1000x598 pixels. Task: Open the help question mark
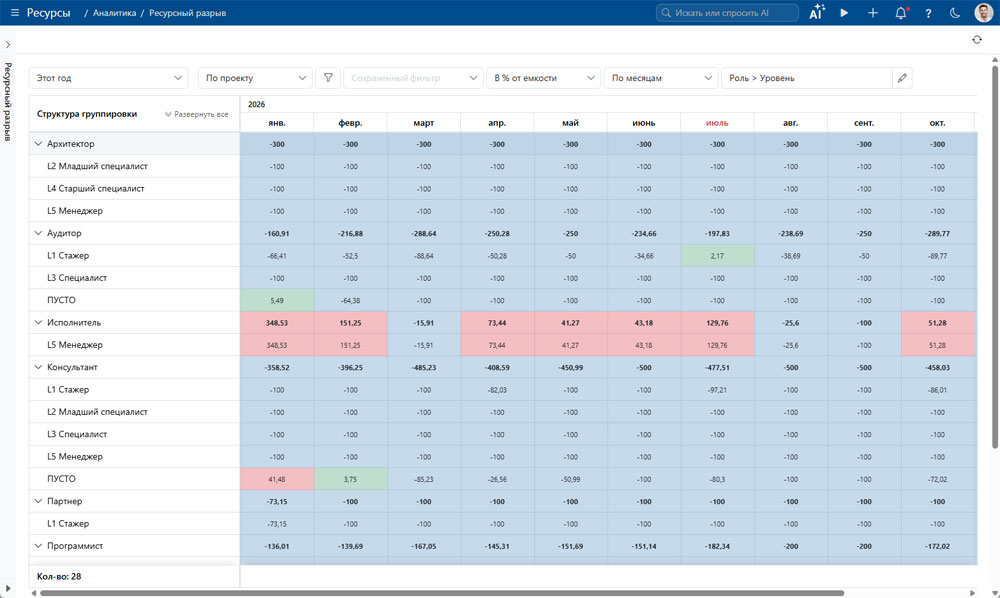928,13
